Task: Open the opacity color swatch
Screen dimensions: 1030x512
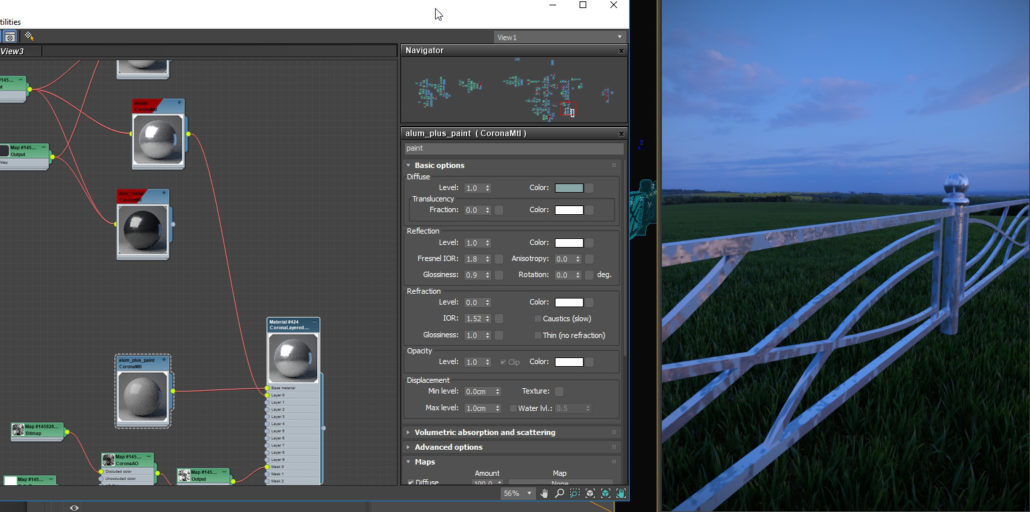Action: (569, 362)
